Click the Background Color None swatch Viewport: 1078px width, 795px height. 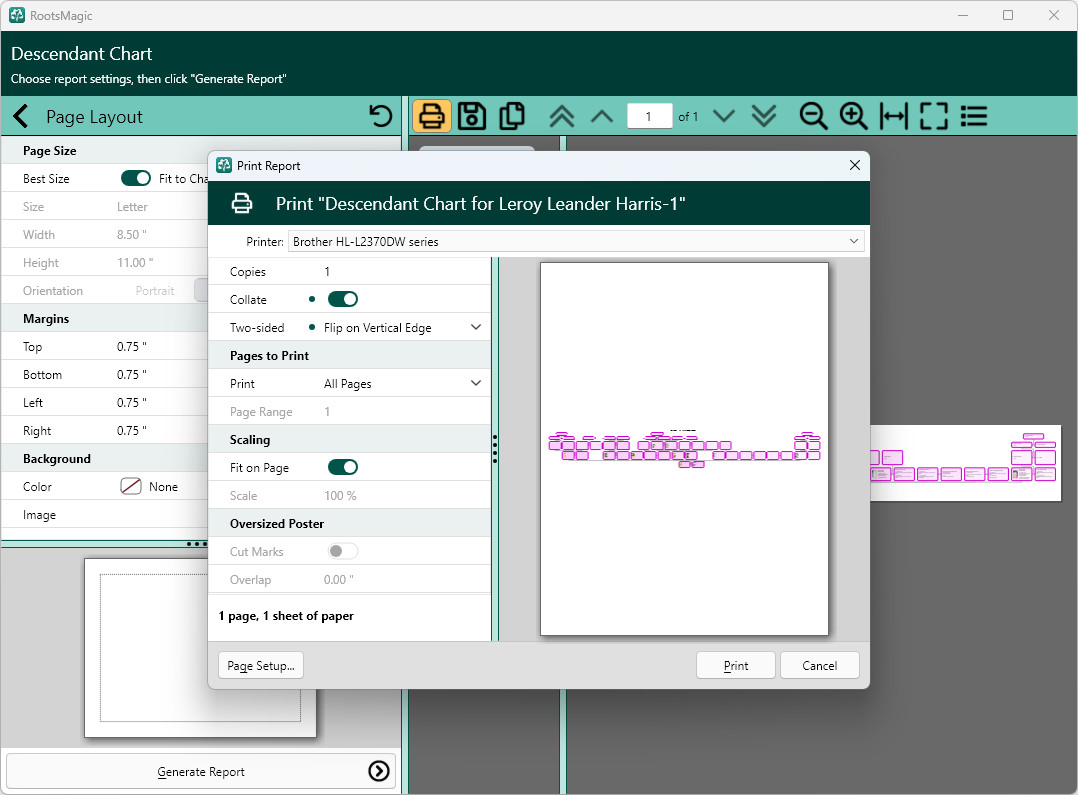pyautogui.click(x=131, y=486)
